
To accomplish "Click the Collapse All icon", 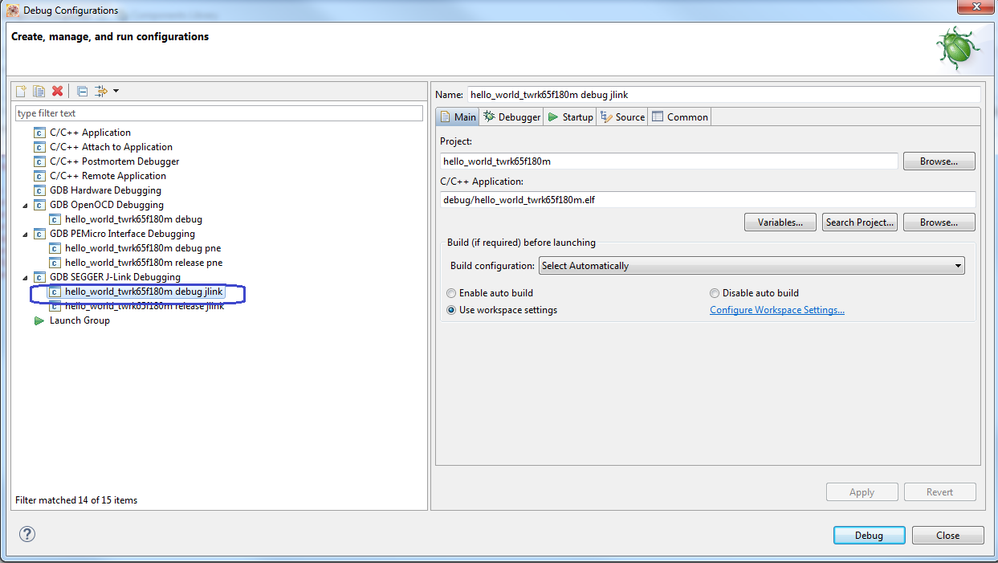I will 82,91.
